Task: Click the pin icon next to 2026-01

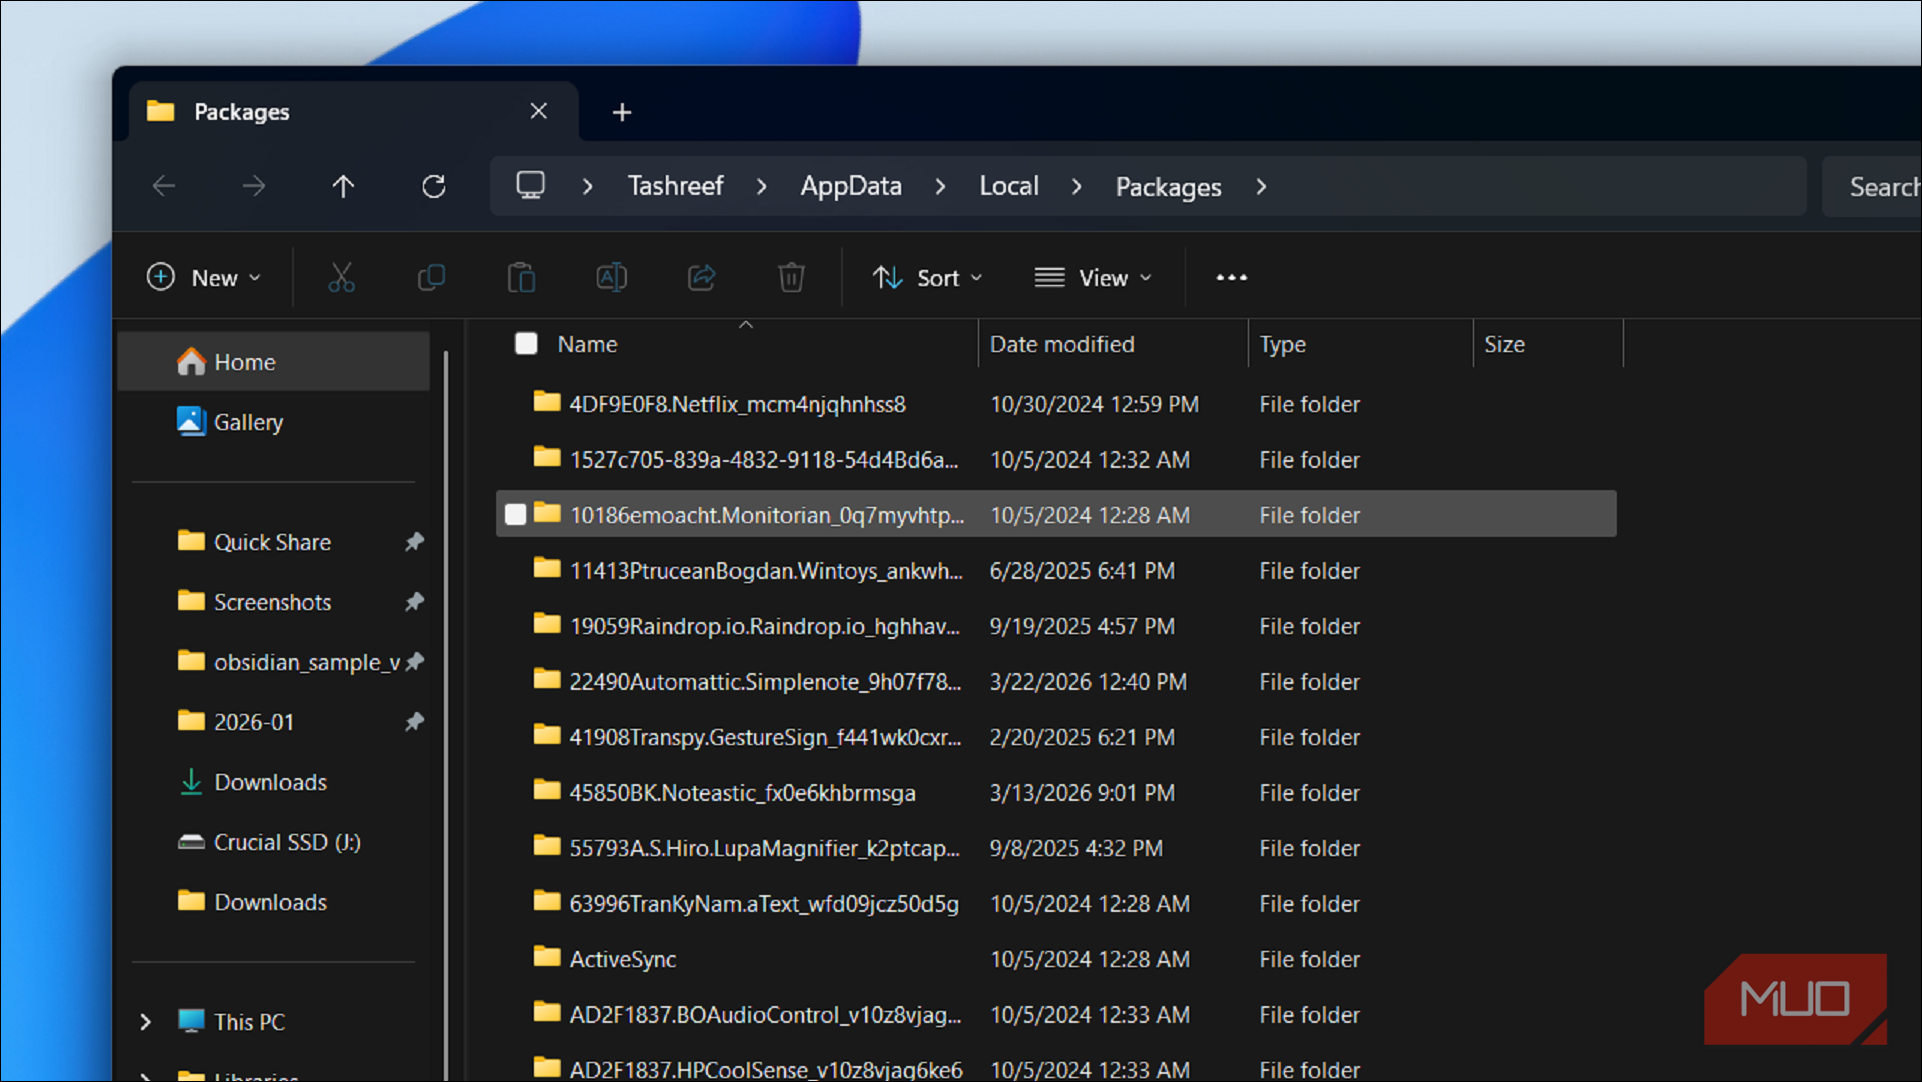Action: (x=414, y=722)
